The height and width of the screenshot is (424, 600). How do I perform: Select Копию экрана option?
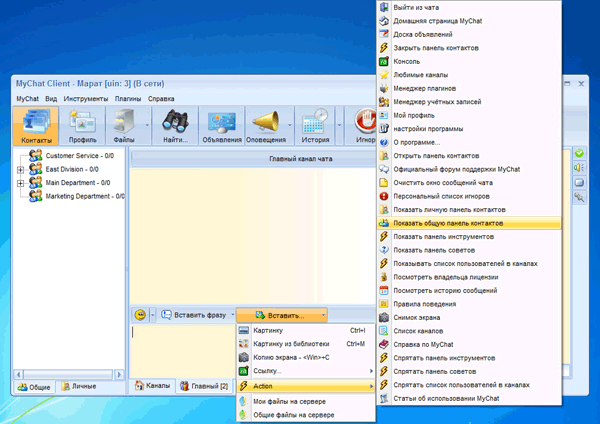click(306, 357)
